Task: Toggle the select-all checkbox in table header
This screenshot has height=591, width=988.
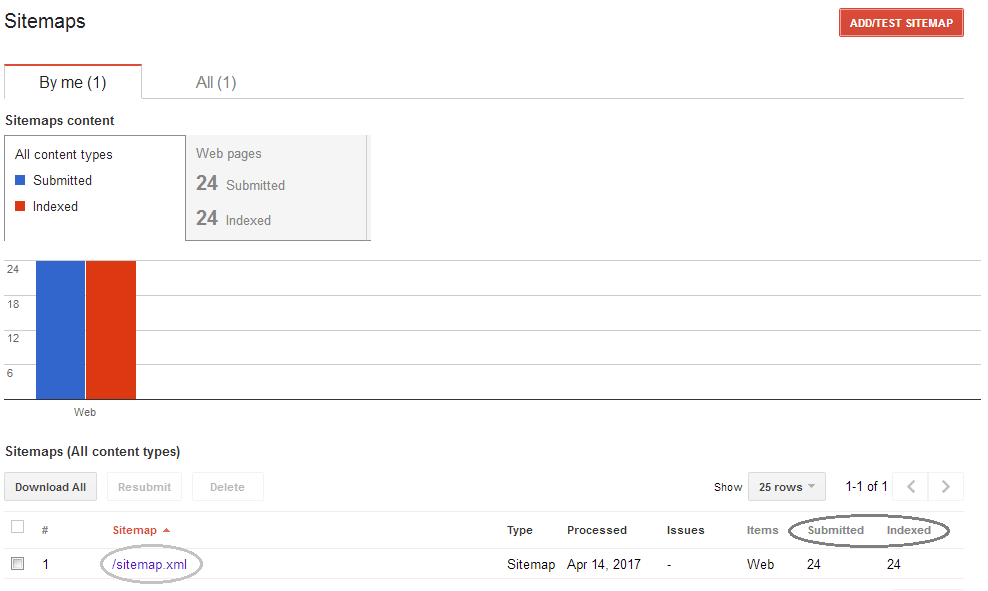Action: coord(17,527)
